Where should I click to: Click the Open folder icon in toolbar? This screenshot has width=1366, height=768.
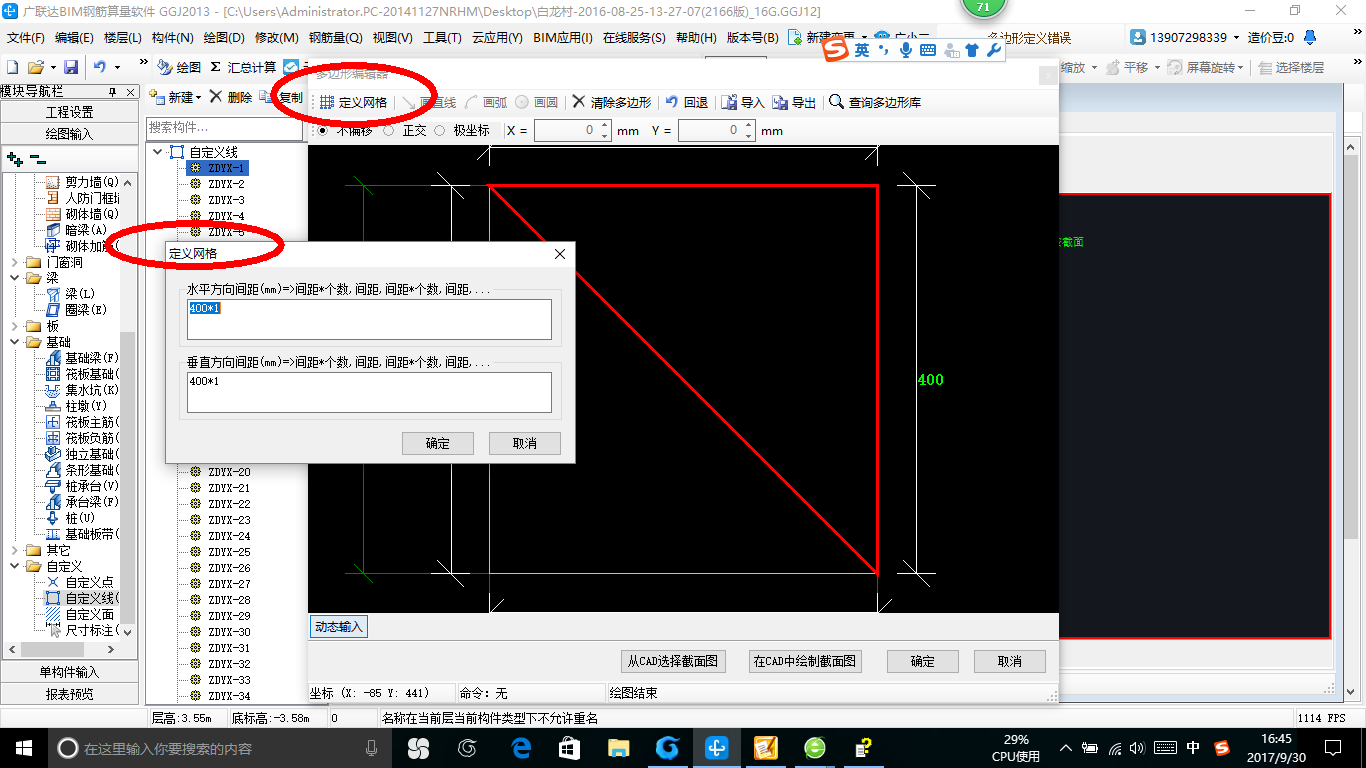[x=36, y=67]
